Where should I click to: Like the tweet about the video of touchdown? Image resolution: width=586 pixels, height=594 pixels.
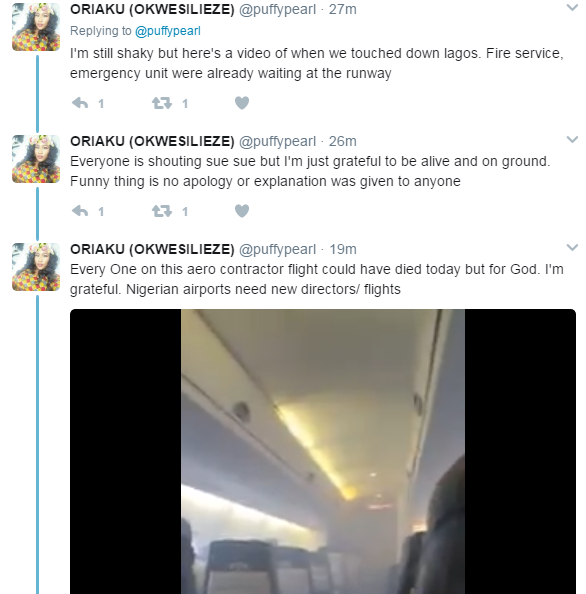coord(242,103)
